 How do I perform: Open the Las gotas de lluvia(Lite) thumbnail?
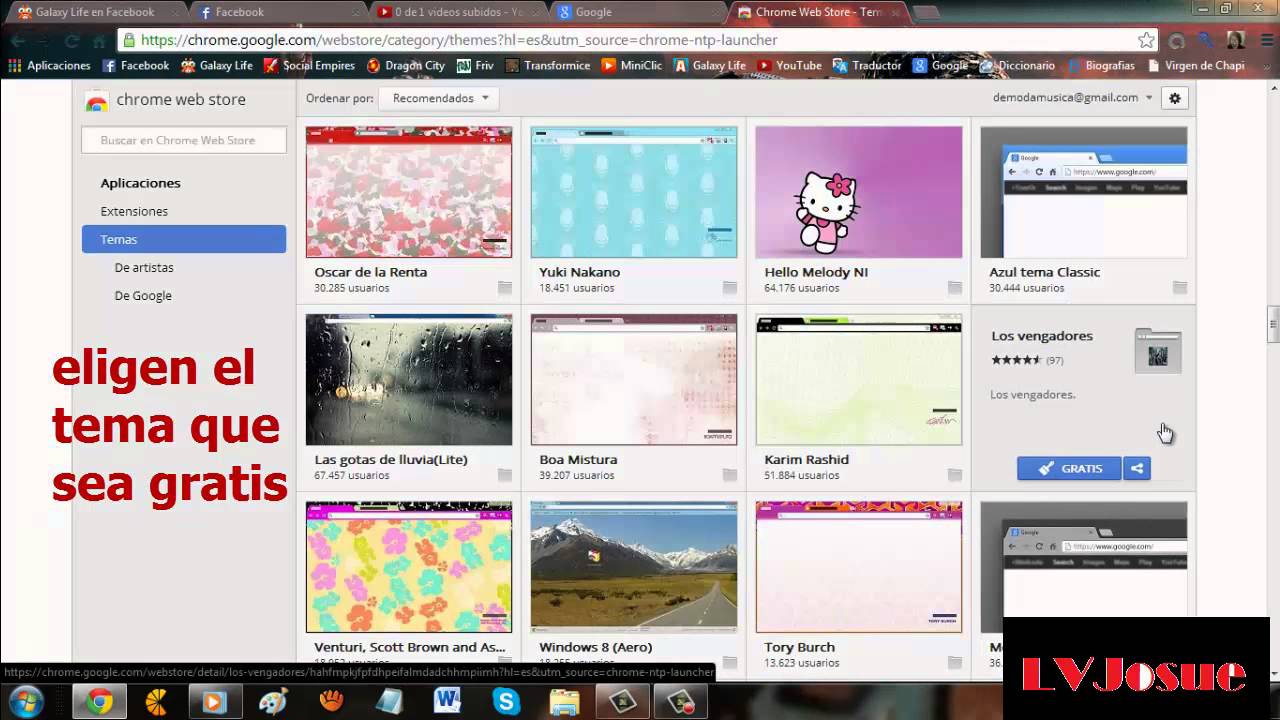(409, 380)
